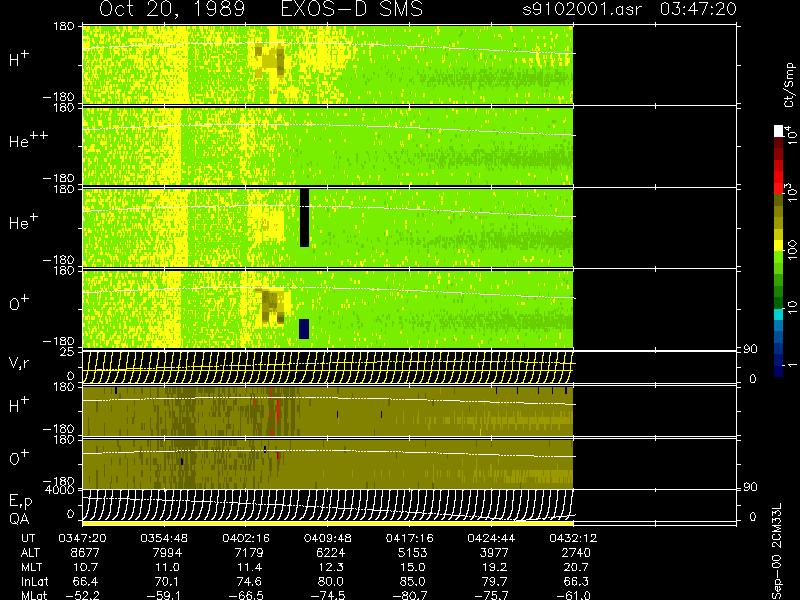Click the dark blue block in O+ panel
Image resolution: width=800 pixels, height=600 pixels.
click(x=304, y=329)
